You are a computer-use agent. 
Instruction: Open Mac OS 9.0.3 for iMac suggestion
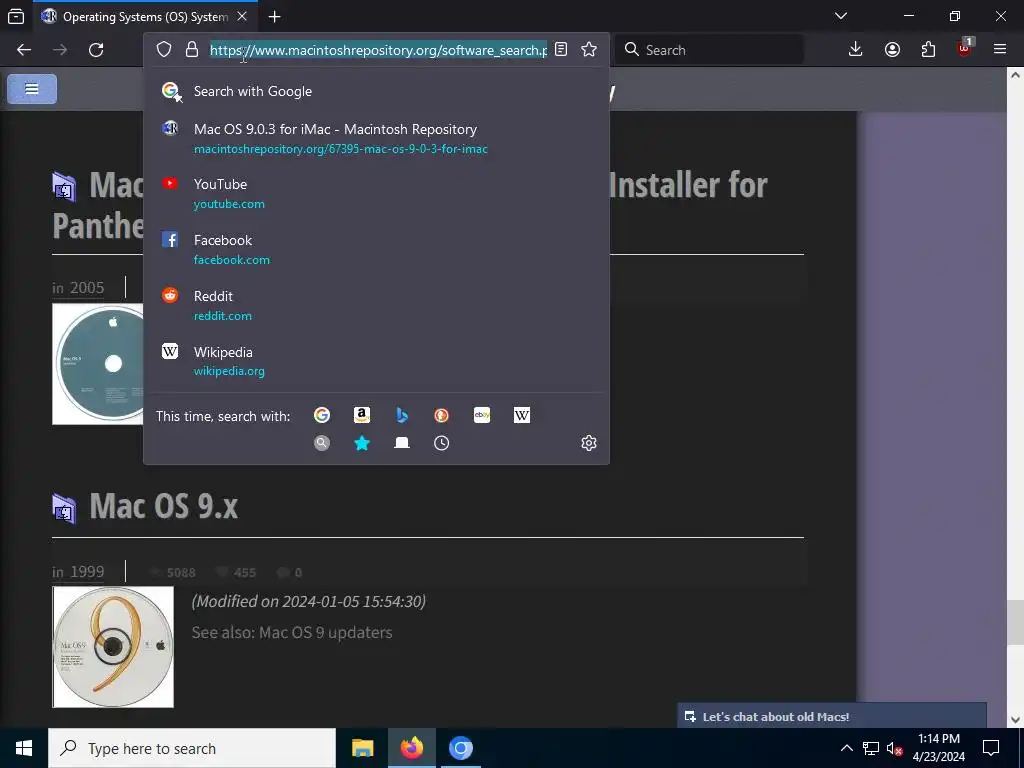376,138
